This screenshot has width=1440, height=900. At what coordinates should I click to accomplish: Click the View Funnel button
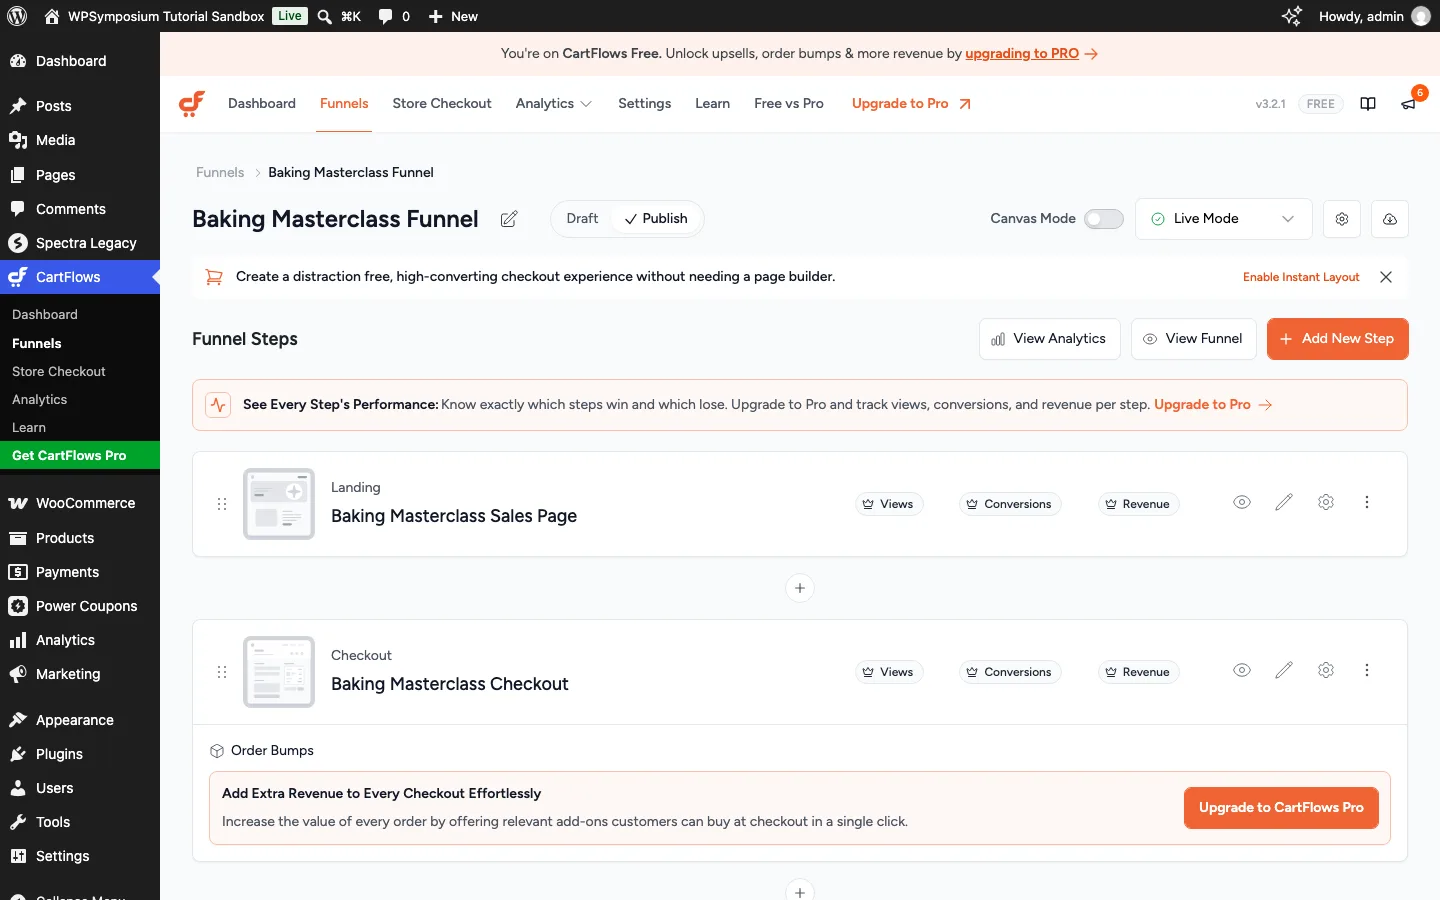tap(1193, 339)
